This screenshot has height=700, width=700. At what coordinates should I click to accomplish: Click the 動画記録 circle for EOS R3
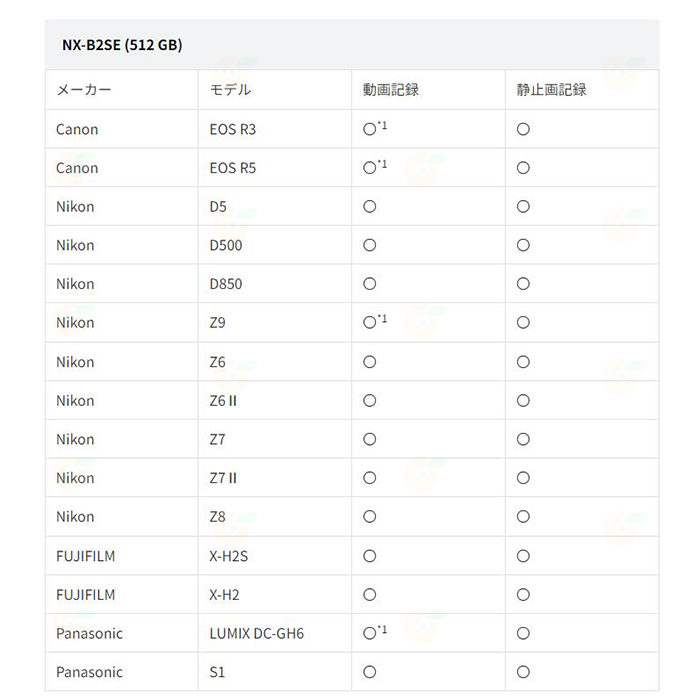[369, 129]
